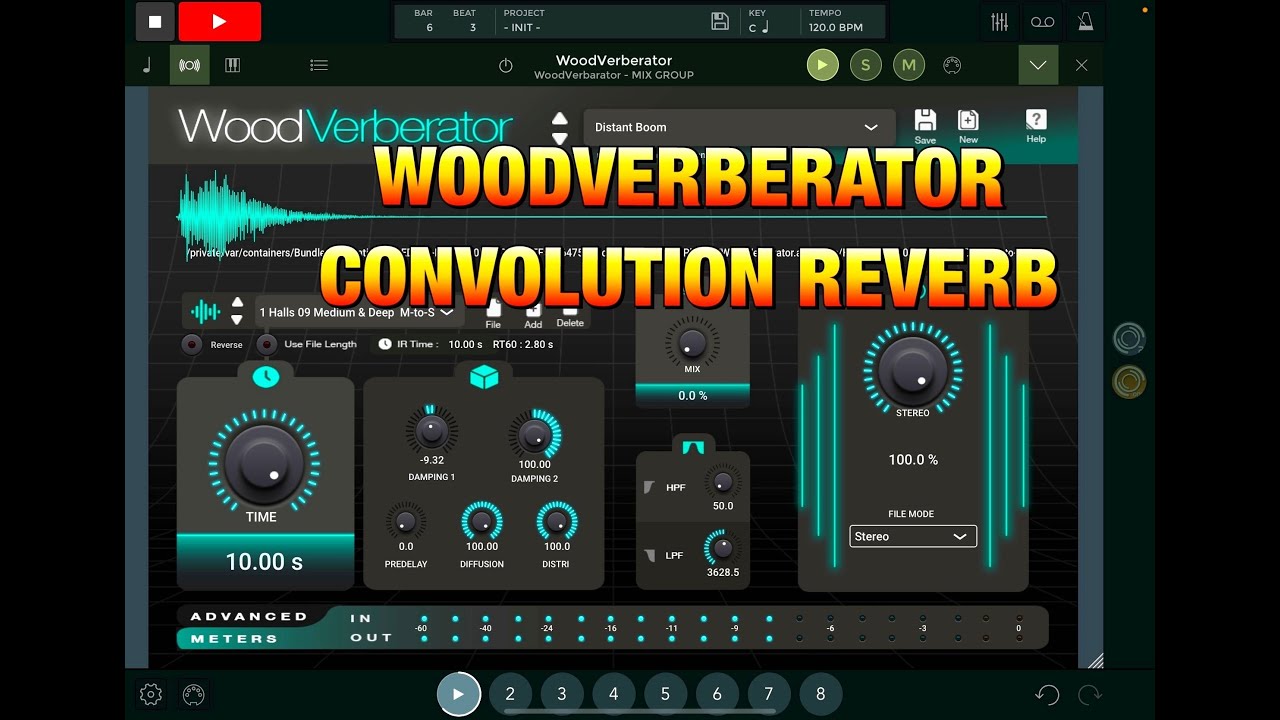
Task: Click the LPF knob showing 3628.5
Action: click(722, 549)
